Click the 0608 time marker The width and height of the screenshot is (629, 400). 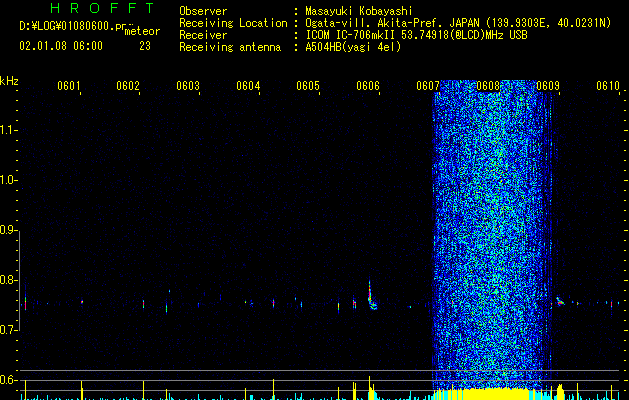point(488,86)
